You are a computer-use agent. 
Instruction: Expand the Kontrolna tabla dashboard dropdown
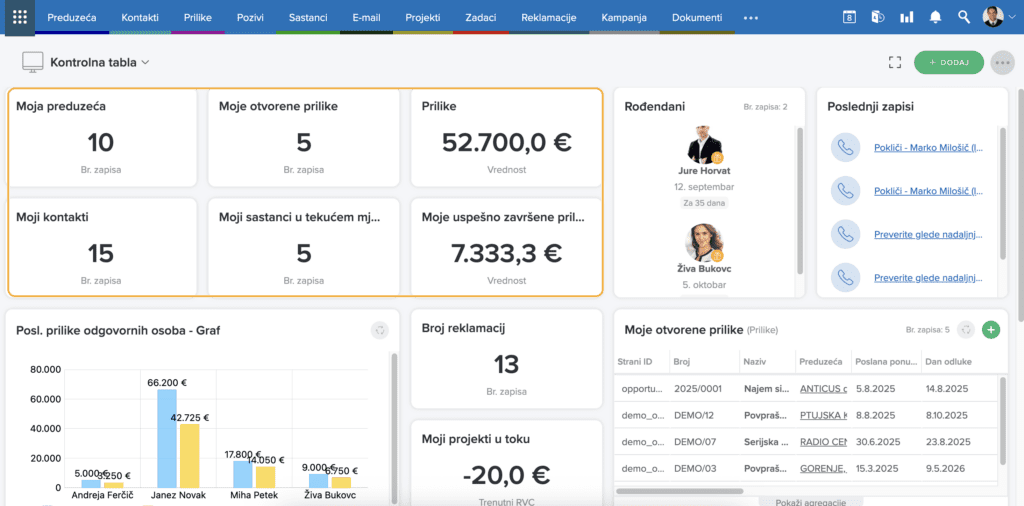point(146,63)
